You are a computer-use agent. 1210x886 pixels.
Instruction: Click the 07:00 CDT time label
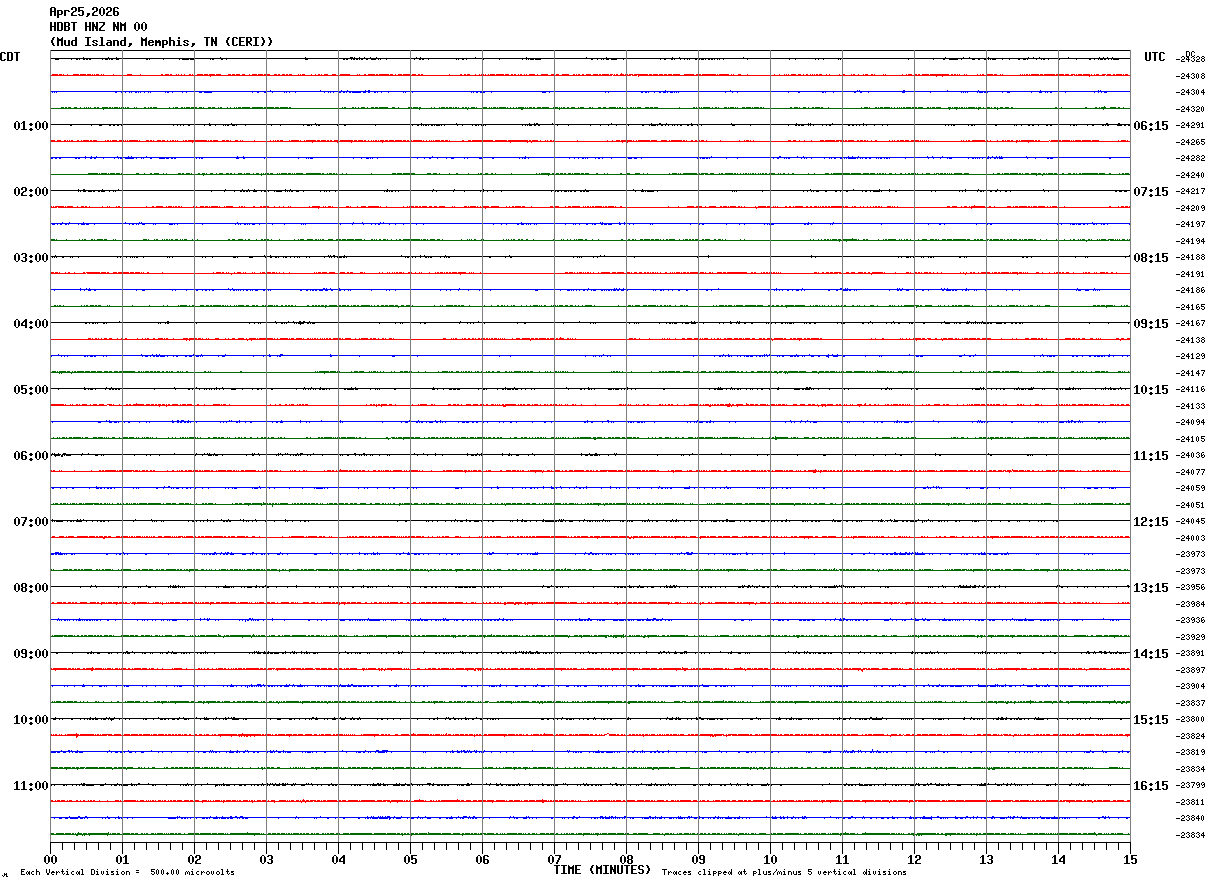coord(31,522)
